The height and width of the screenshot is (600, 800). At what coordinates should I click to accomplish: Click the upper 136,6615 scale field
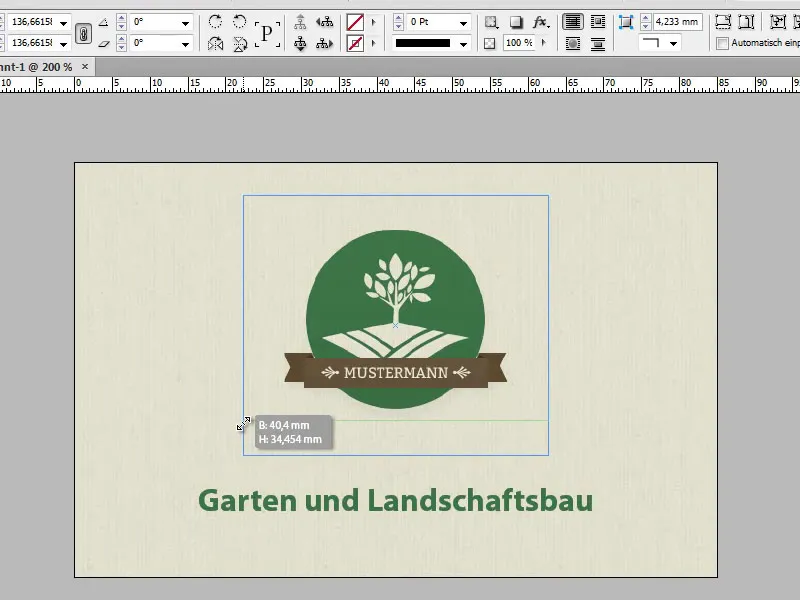[x=32, y=22]
